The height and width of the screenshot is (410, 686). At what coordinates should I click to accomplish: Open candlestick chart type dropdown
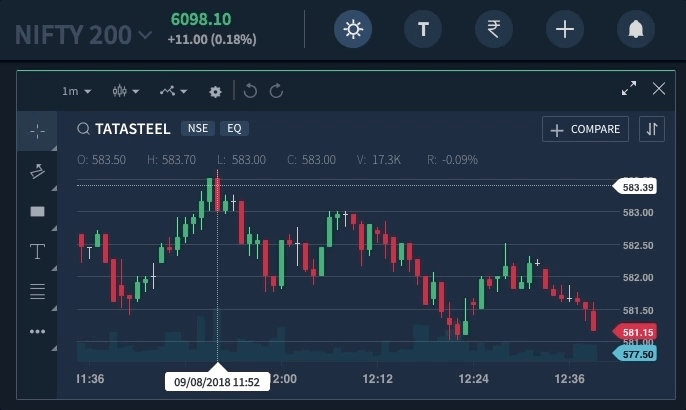(x=125, y=91)
